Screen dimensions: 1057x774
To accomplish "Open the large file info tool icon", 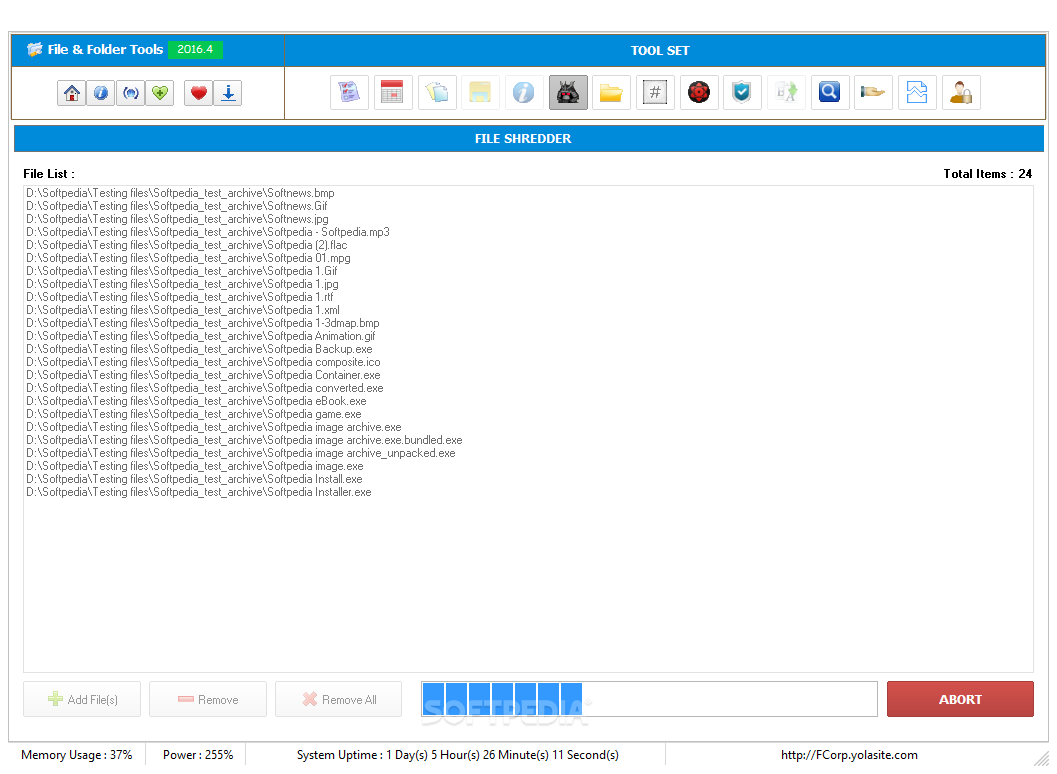I will (x=524, y=92).
